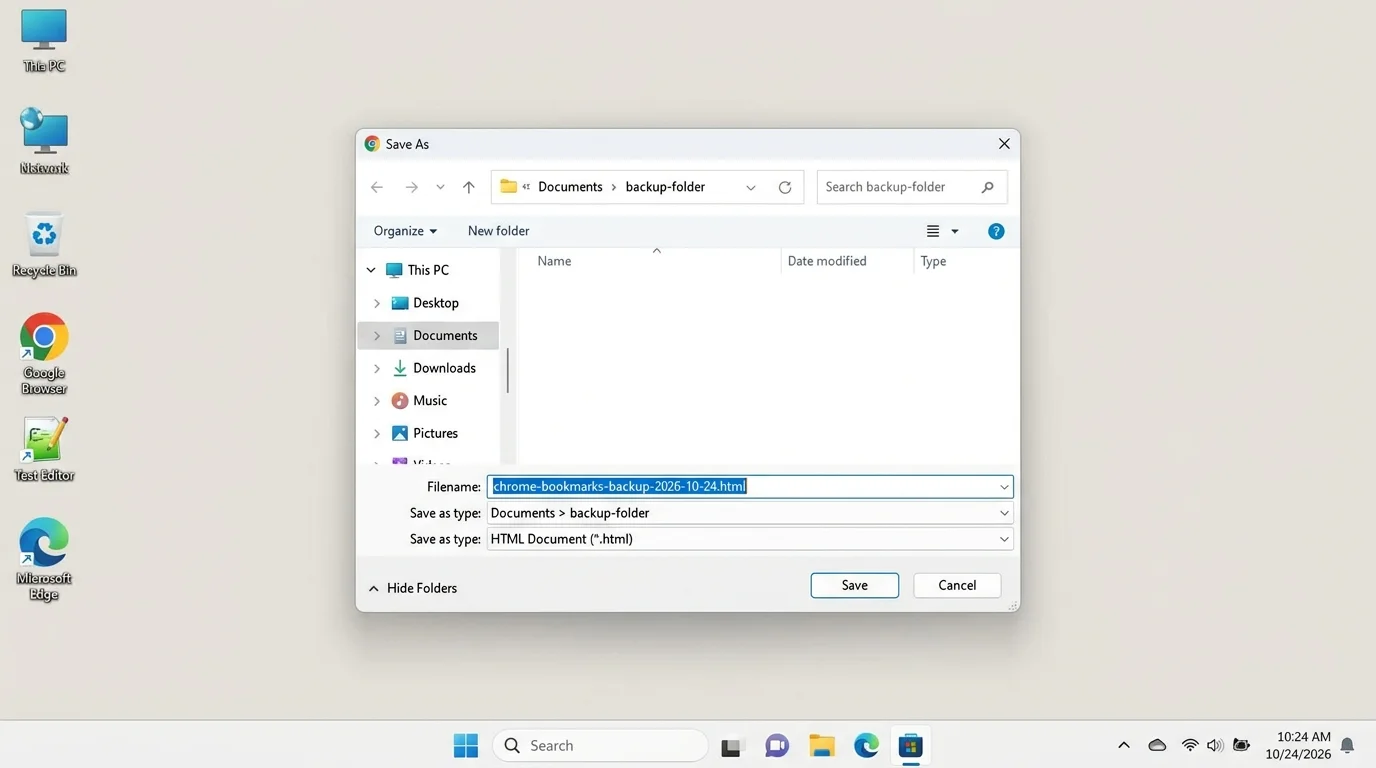Click the Save button
The height and width of the screenshot is (768, 1376).
[x=855, y=585]
